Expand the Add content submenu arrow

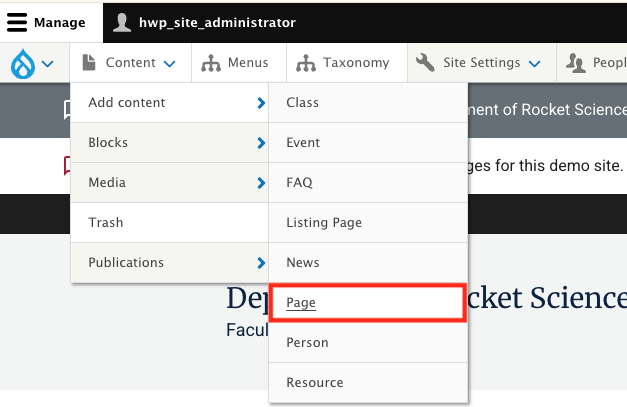pos(261,103)
